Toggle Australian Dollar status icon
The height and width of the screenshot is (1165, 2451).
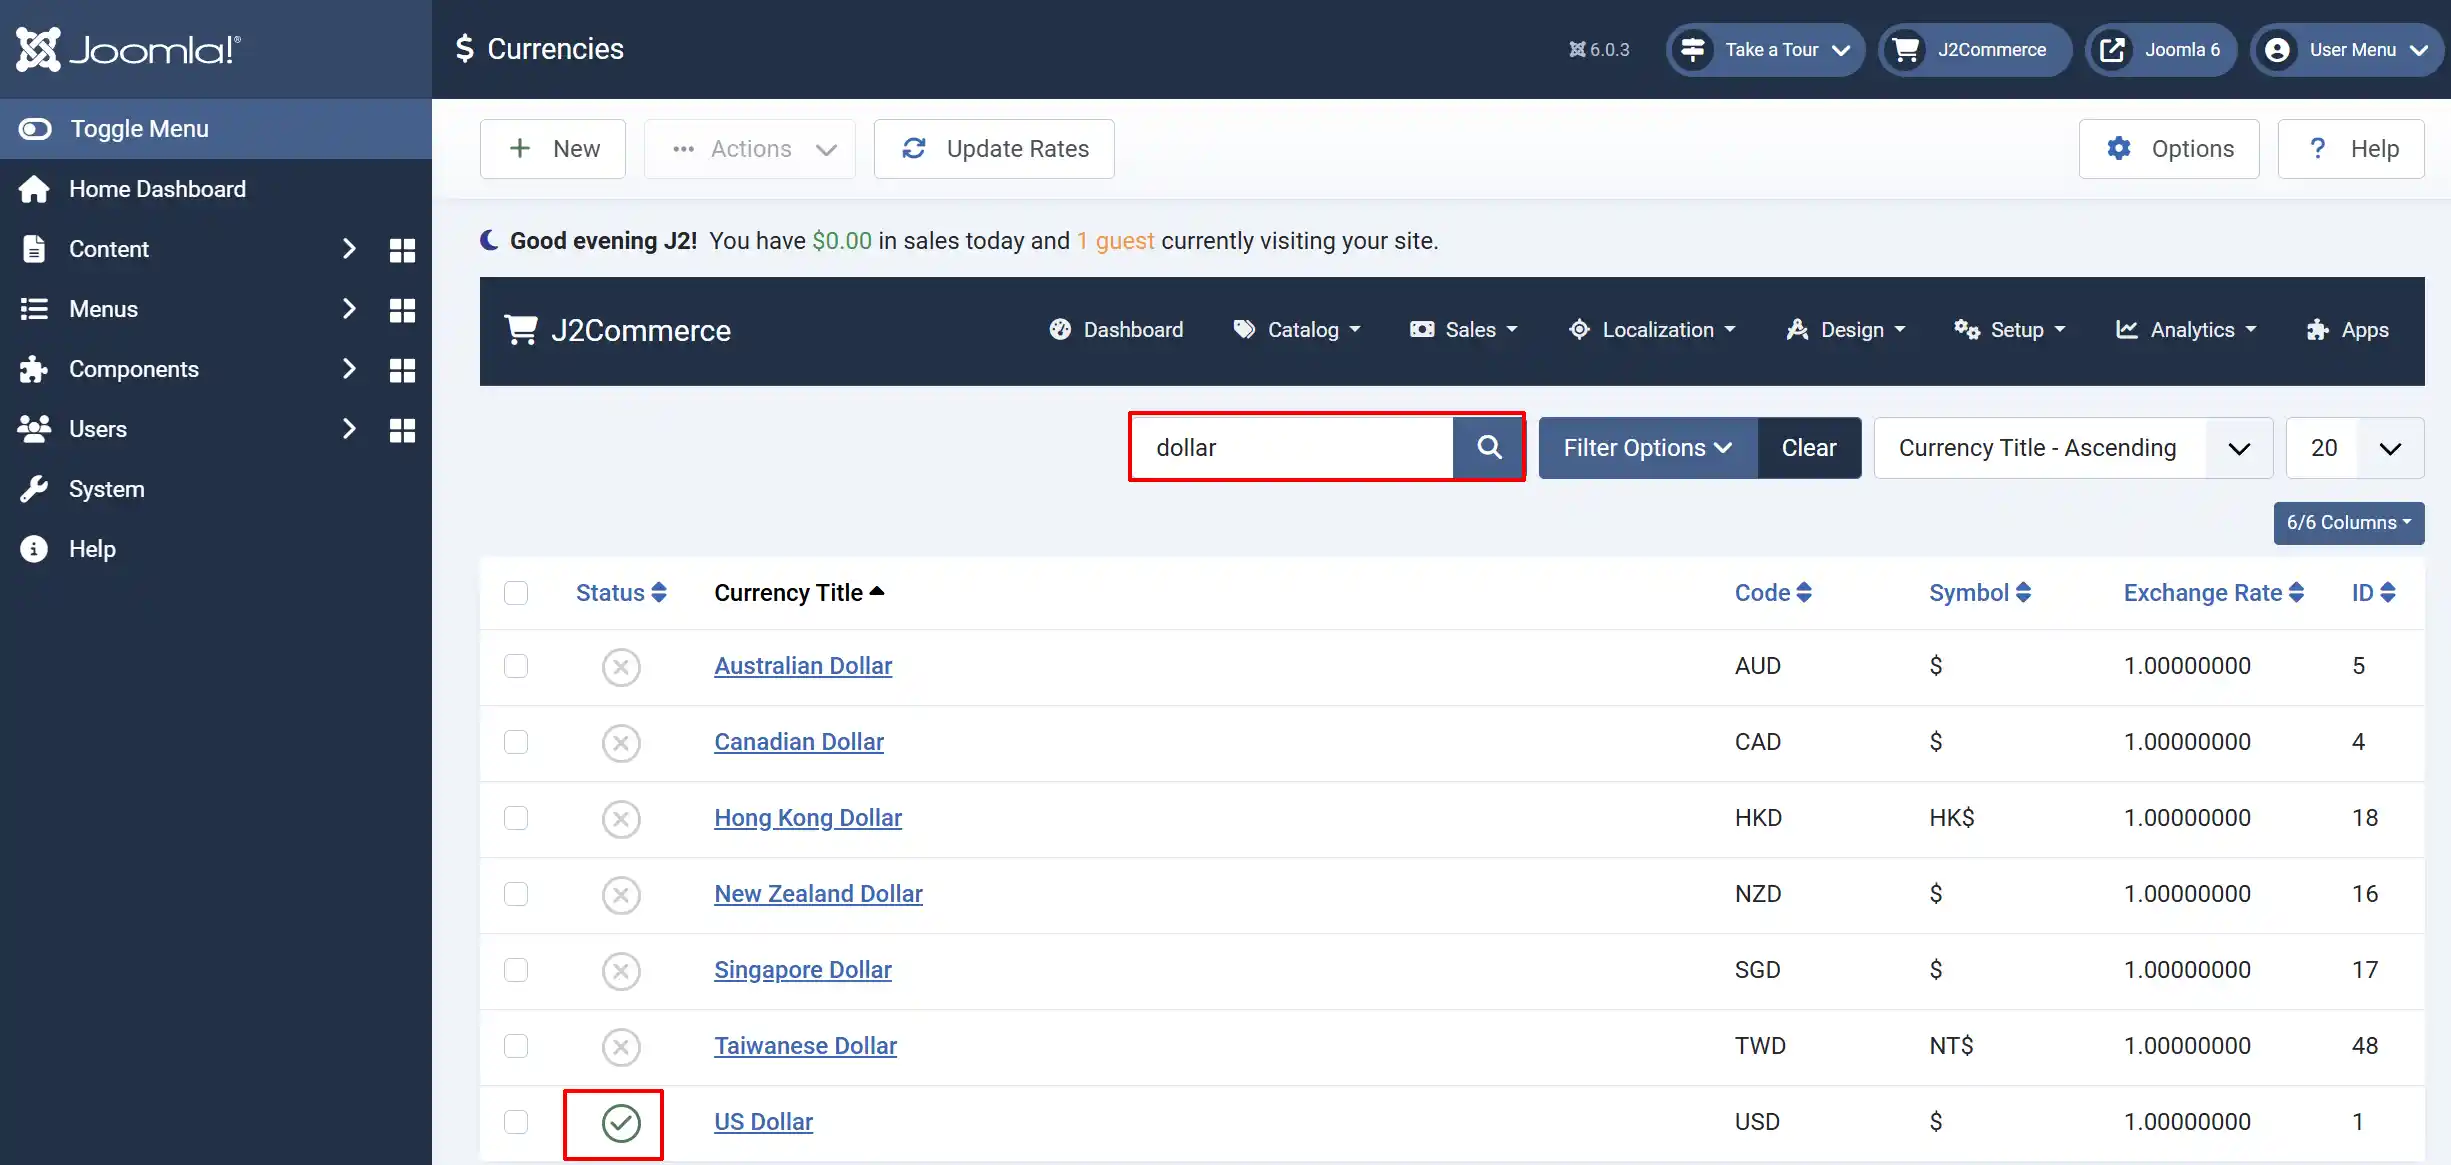621,667
